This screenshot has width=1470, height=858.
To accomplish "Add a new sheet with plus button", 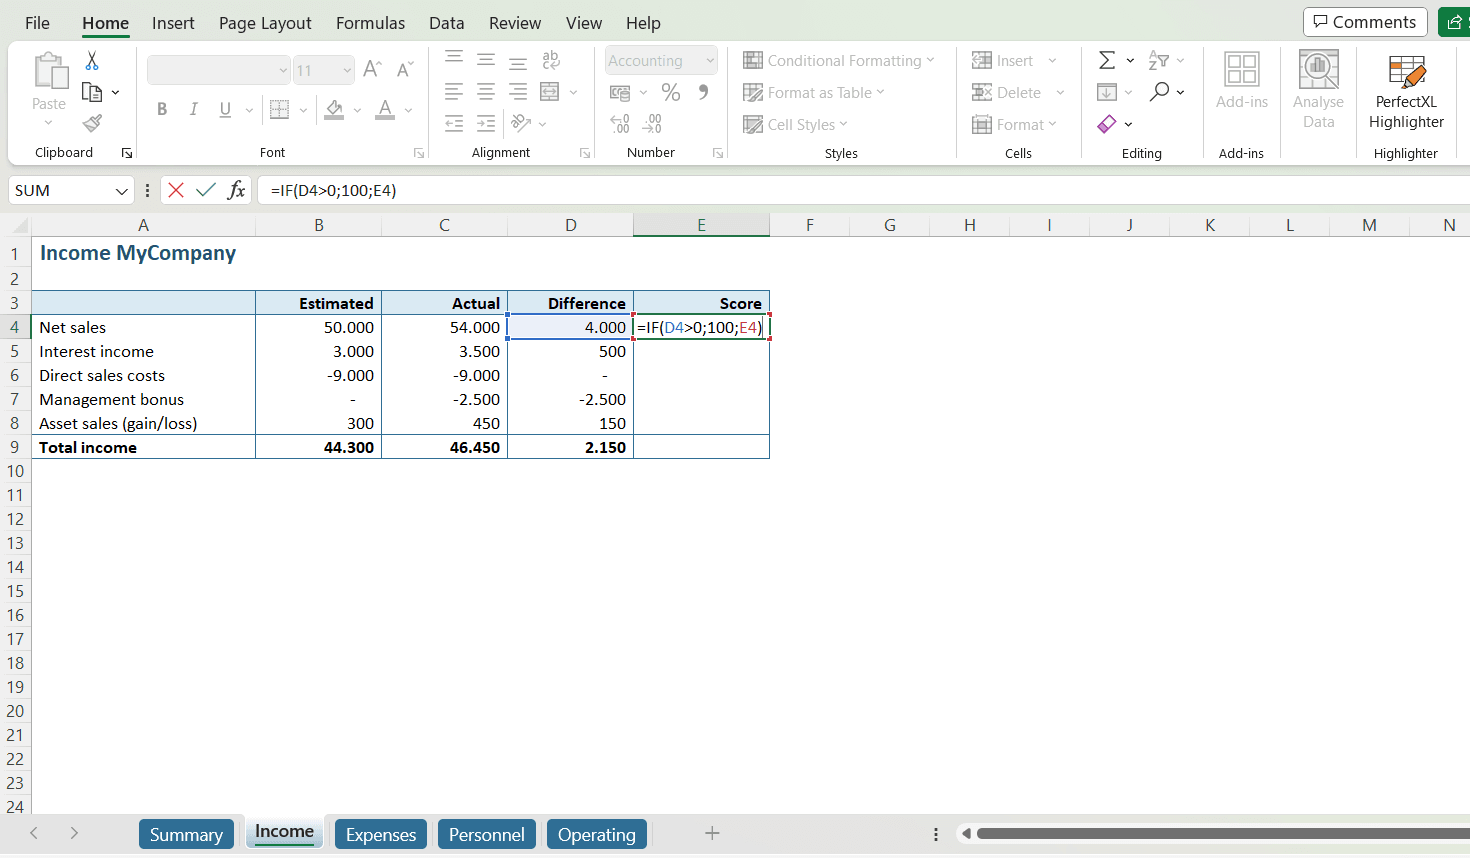I will click(x=712, y=833).
